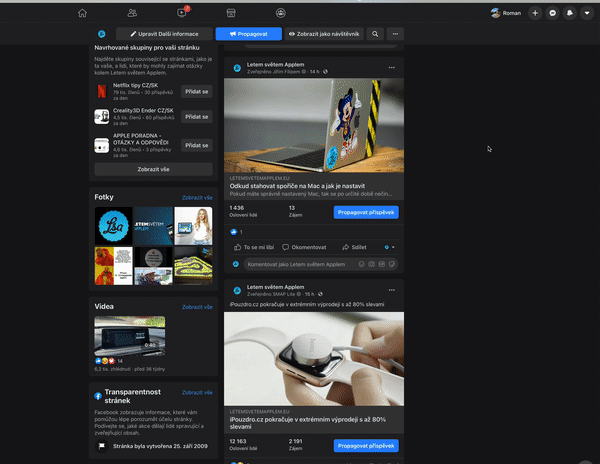
Task: Click the page logo in the sticky bar
Action: click(x=102, y=34)
